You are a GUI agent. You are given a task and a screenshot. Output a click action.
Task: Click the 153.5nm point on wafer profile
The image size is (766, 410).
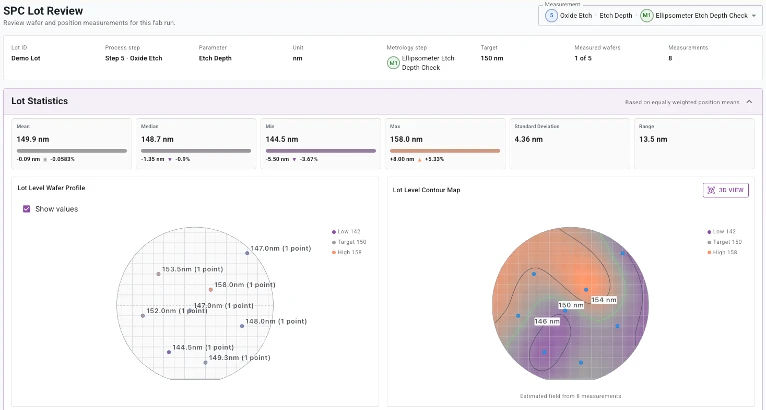tap(158, 274)
